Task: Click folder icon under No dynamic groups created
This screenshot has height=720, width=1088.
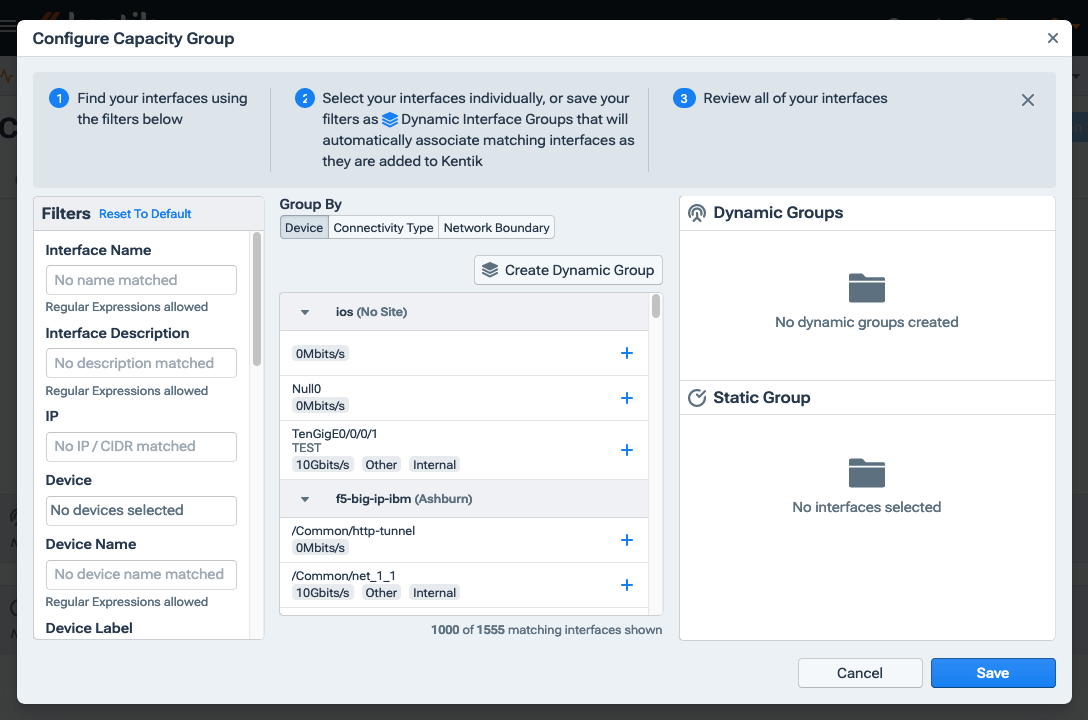Action: point(866,288)
